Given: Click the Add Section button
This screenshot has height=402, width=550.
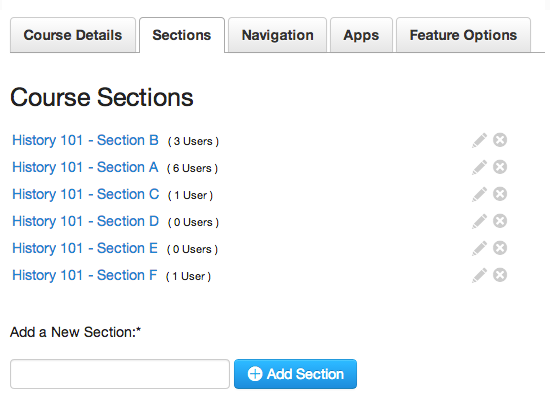Looking at the screenshot, I should [x=295, y=374].
